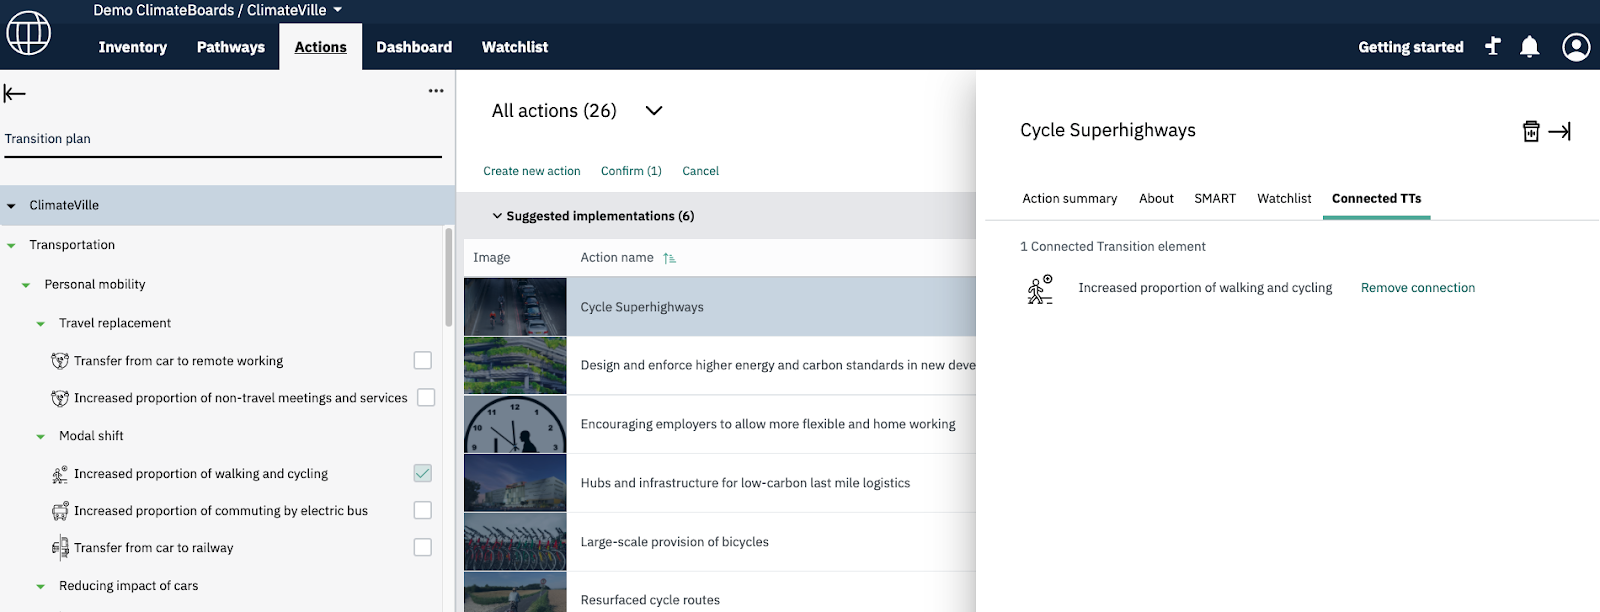The image size is (1600, 612).
Task: Collapse the detail panel with arrow icon
Action: pyautogui.click(x=1560, y=131)
